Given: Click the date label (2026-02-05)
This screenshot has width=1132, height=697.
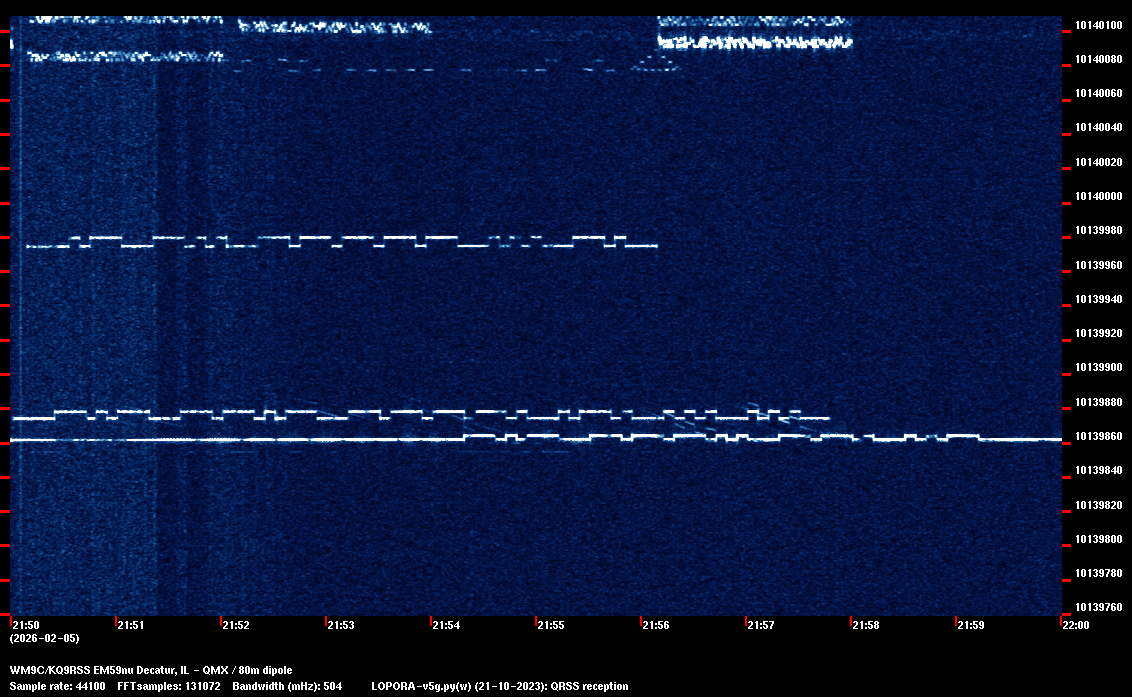Looking at the screenshot, I should point(44,638).
